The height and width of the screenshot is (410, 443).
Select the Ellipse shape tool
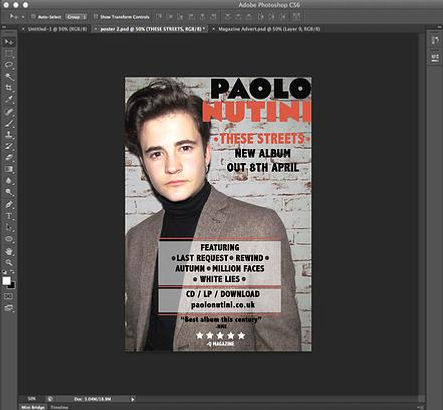[9, 239]
